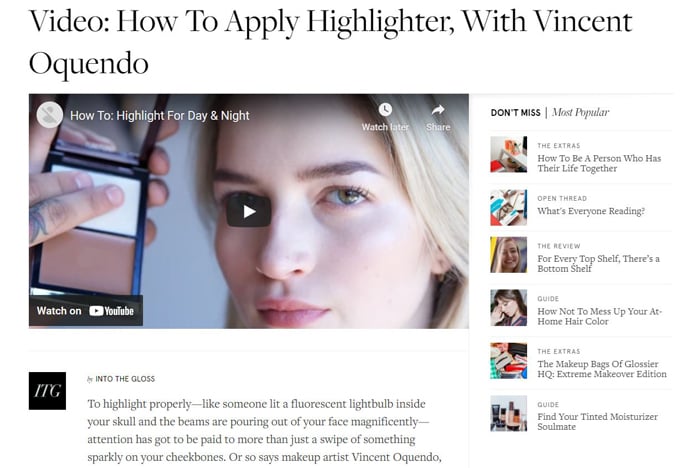Open 'Find Your Tinted Moisturizer Soulmate'
Image resolution: width=700 pixels, height=468 pixels.
tap(597, 422)
